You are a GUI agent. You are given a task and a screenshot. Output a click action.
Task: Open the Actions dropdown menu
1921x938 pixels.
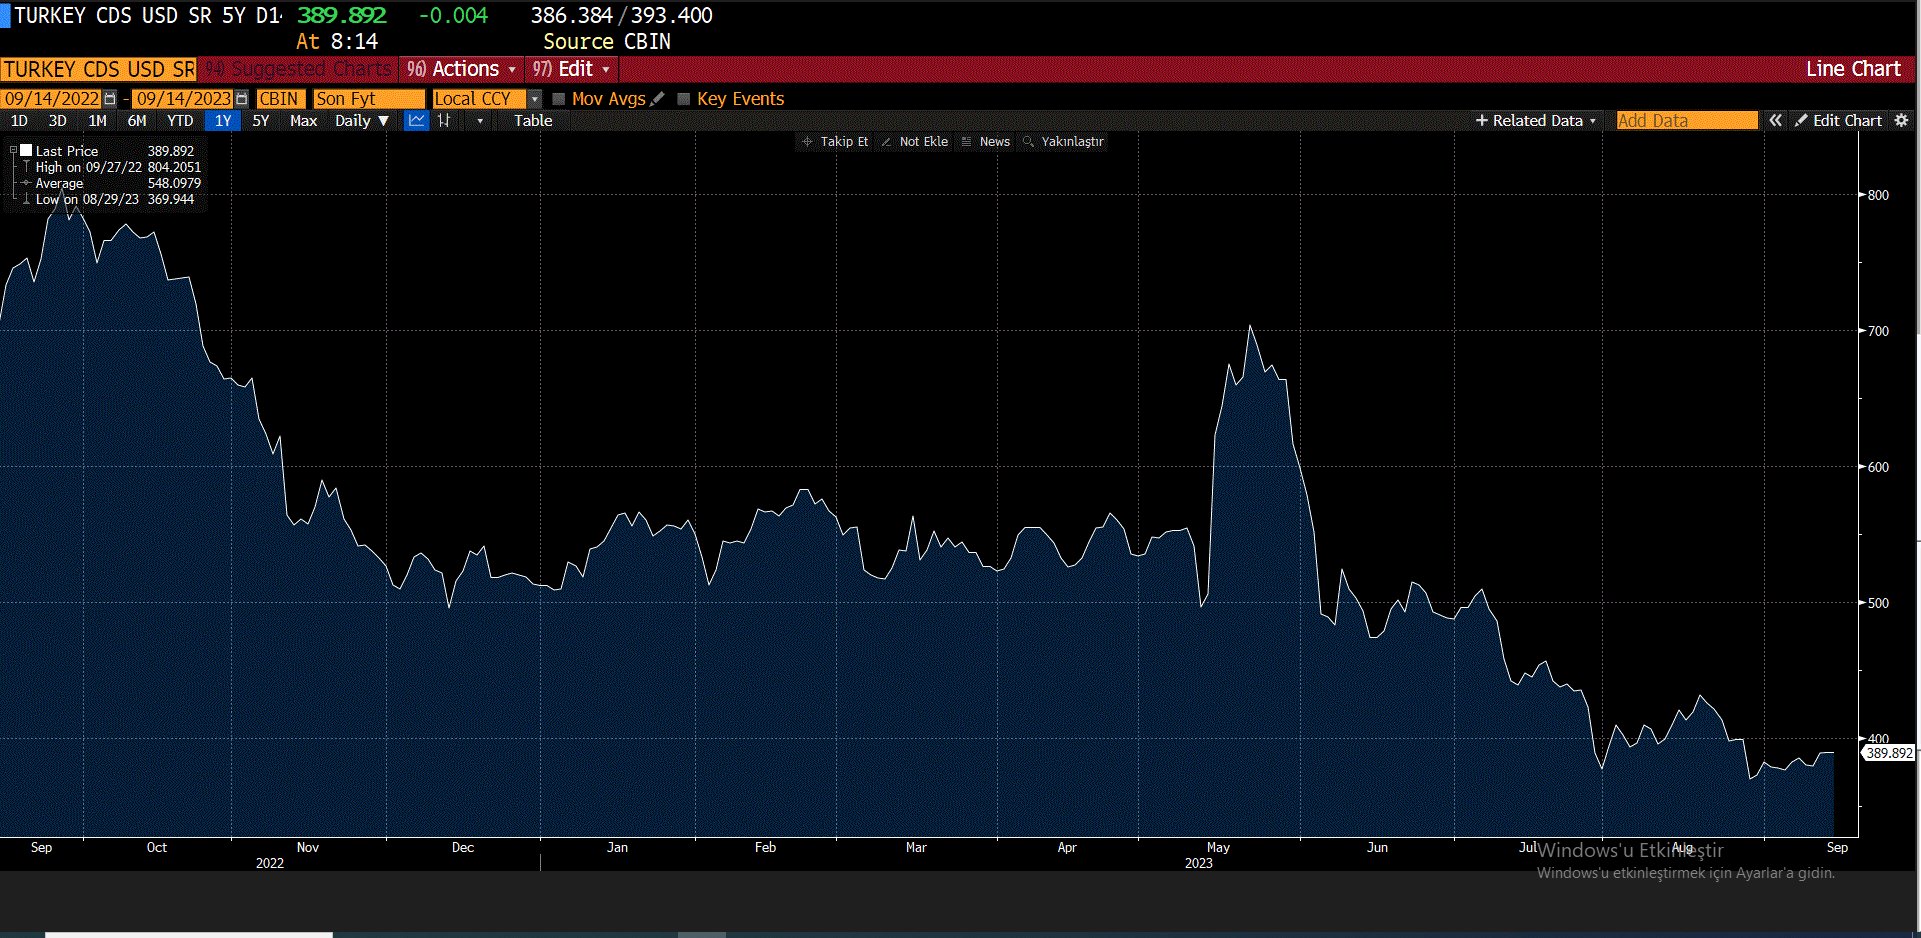pyautogui.click(x=462, y=69)
